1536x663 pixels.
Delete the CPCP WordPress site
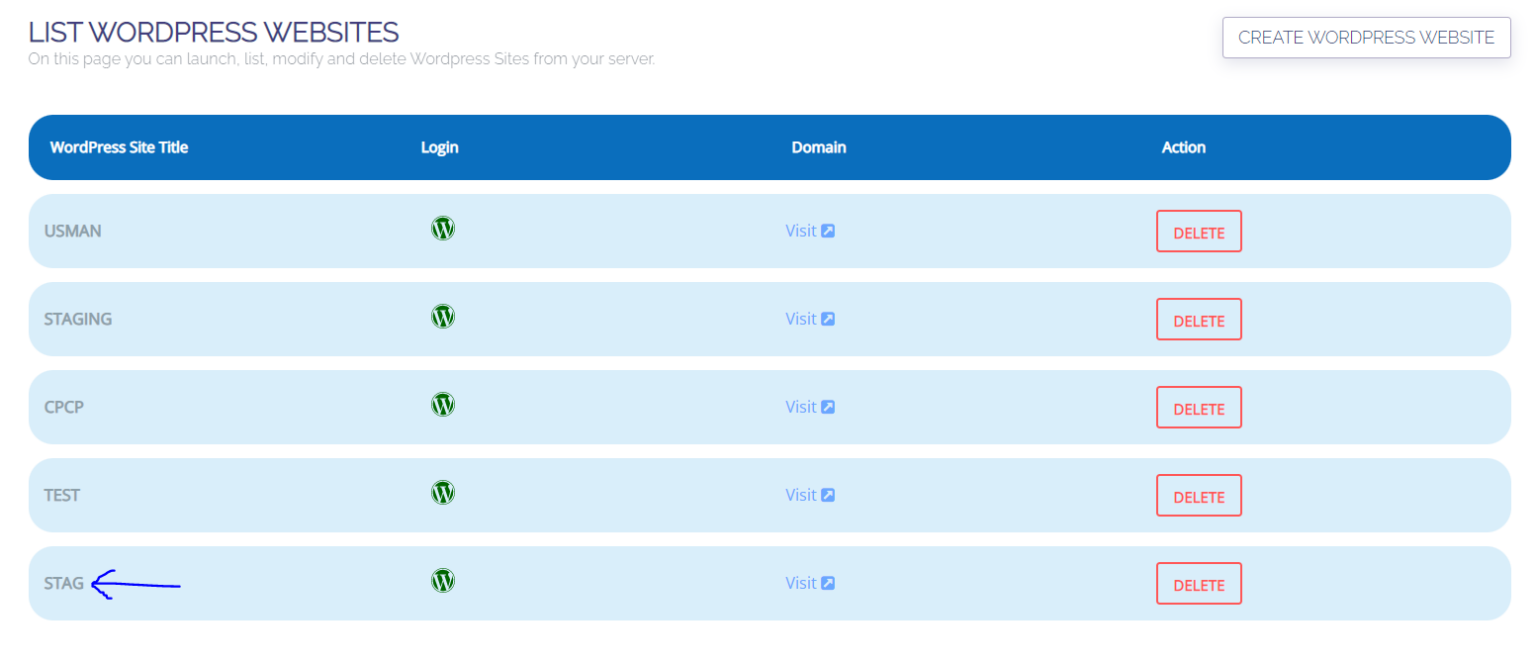click(x=1198, y=408)
